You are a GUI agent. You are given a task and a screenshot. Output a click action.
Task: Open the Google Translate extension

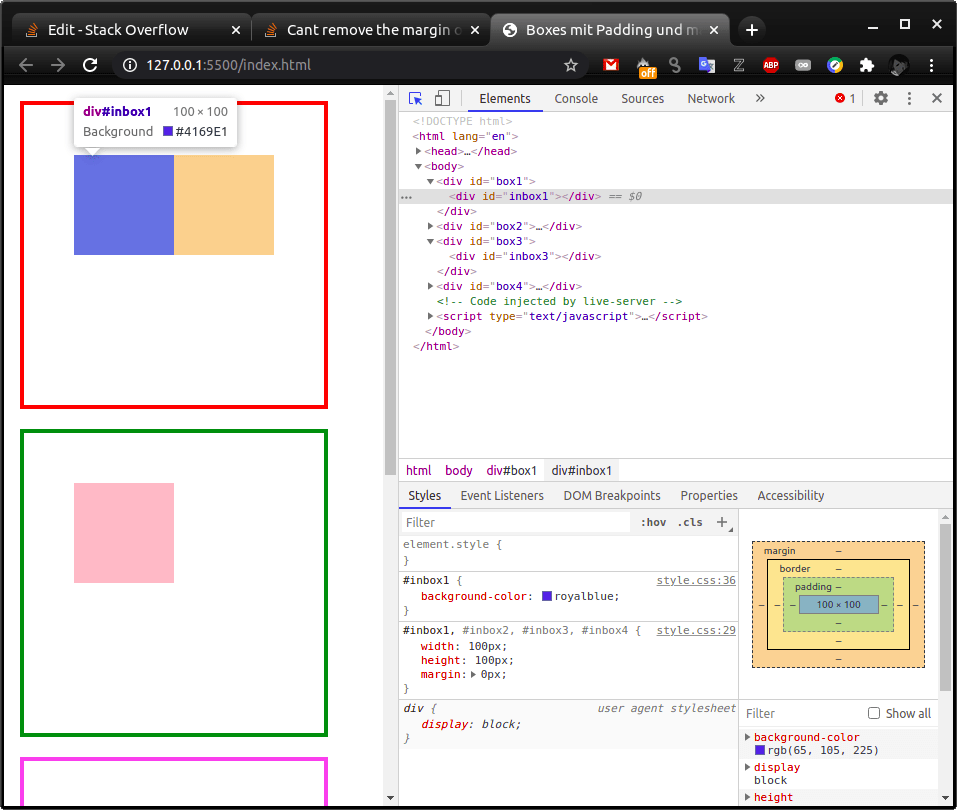(x=707, y=65)
